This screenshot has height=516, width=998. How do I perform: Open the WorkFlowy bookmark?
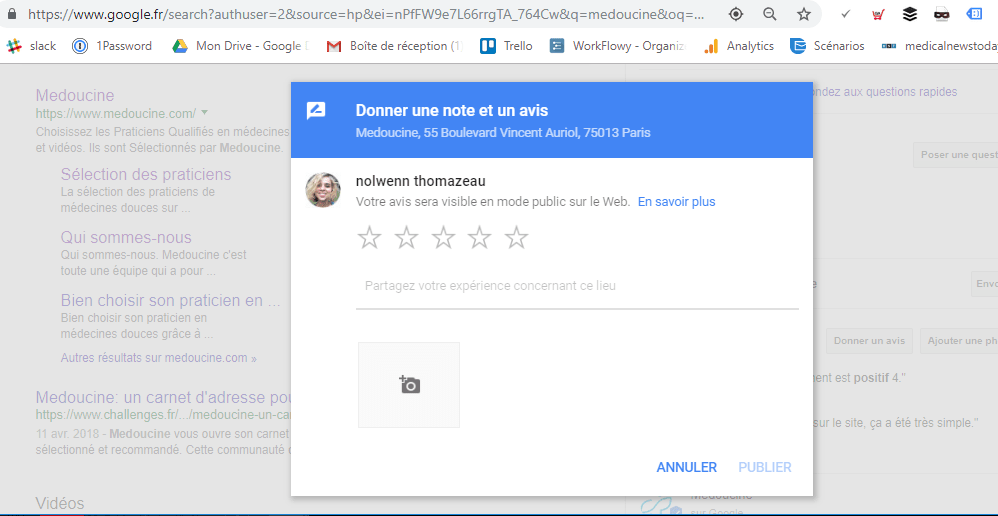click(617, 46)
